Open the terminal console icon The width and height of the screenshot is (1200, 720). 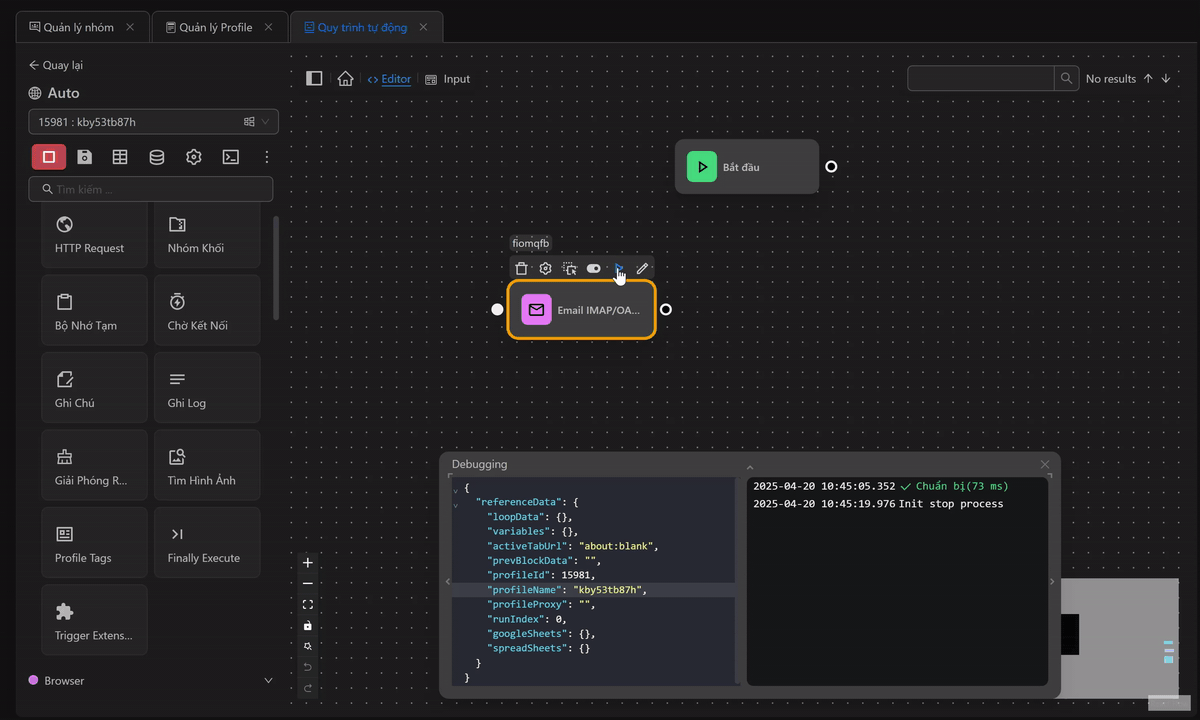pos(230,157)
